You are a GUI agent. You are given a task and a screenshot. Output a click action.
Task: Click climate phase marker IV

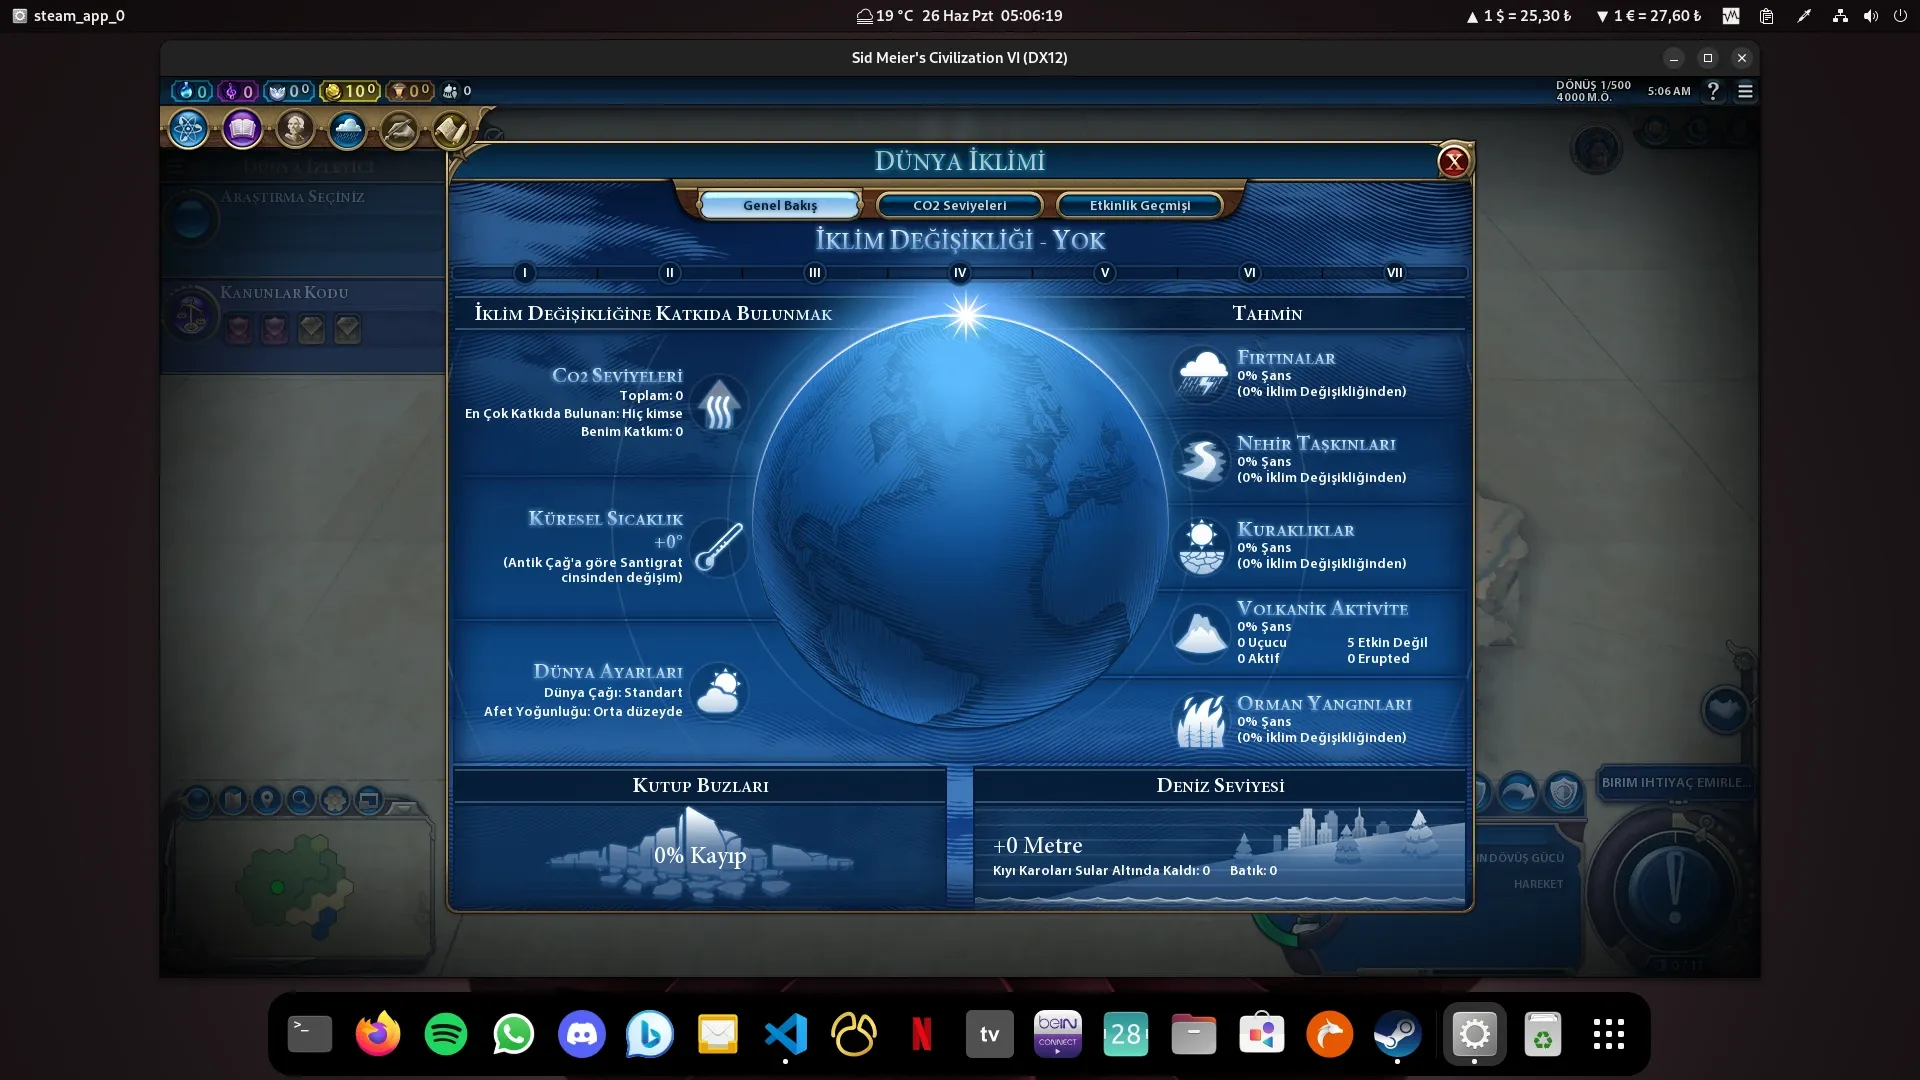[x=960, y=273]
